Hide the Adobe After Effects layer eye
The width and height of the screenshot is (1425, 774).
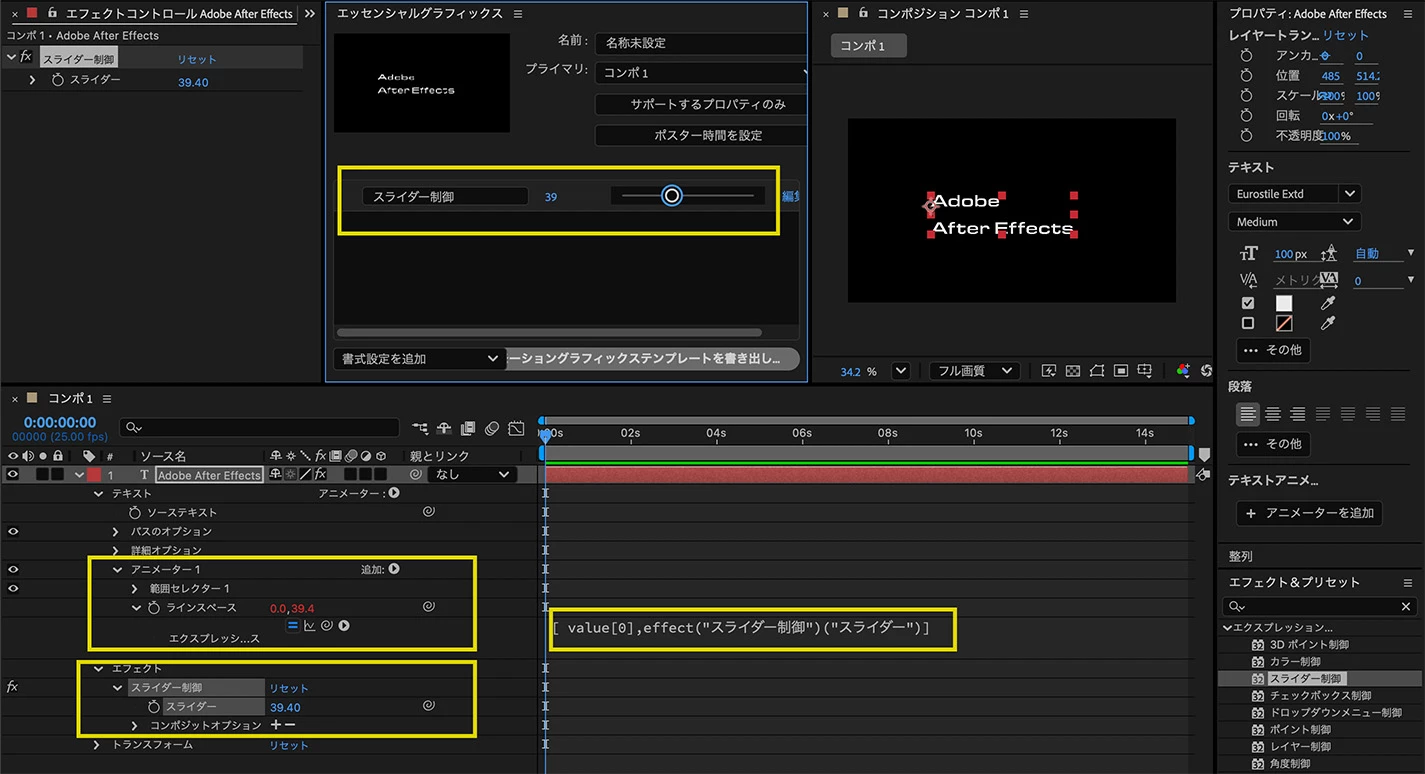coord(13,475)
